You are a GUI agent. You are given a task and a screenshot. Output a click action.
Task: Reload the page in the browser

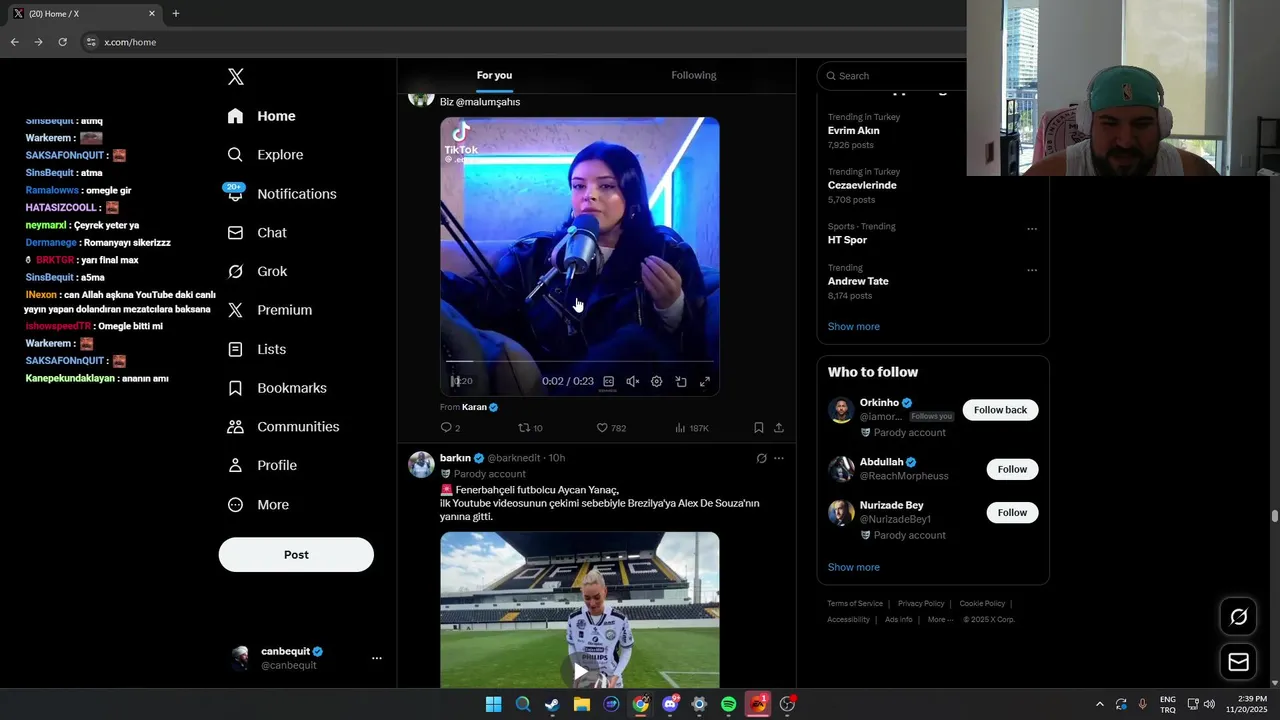62,42
